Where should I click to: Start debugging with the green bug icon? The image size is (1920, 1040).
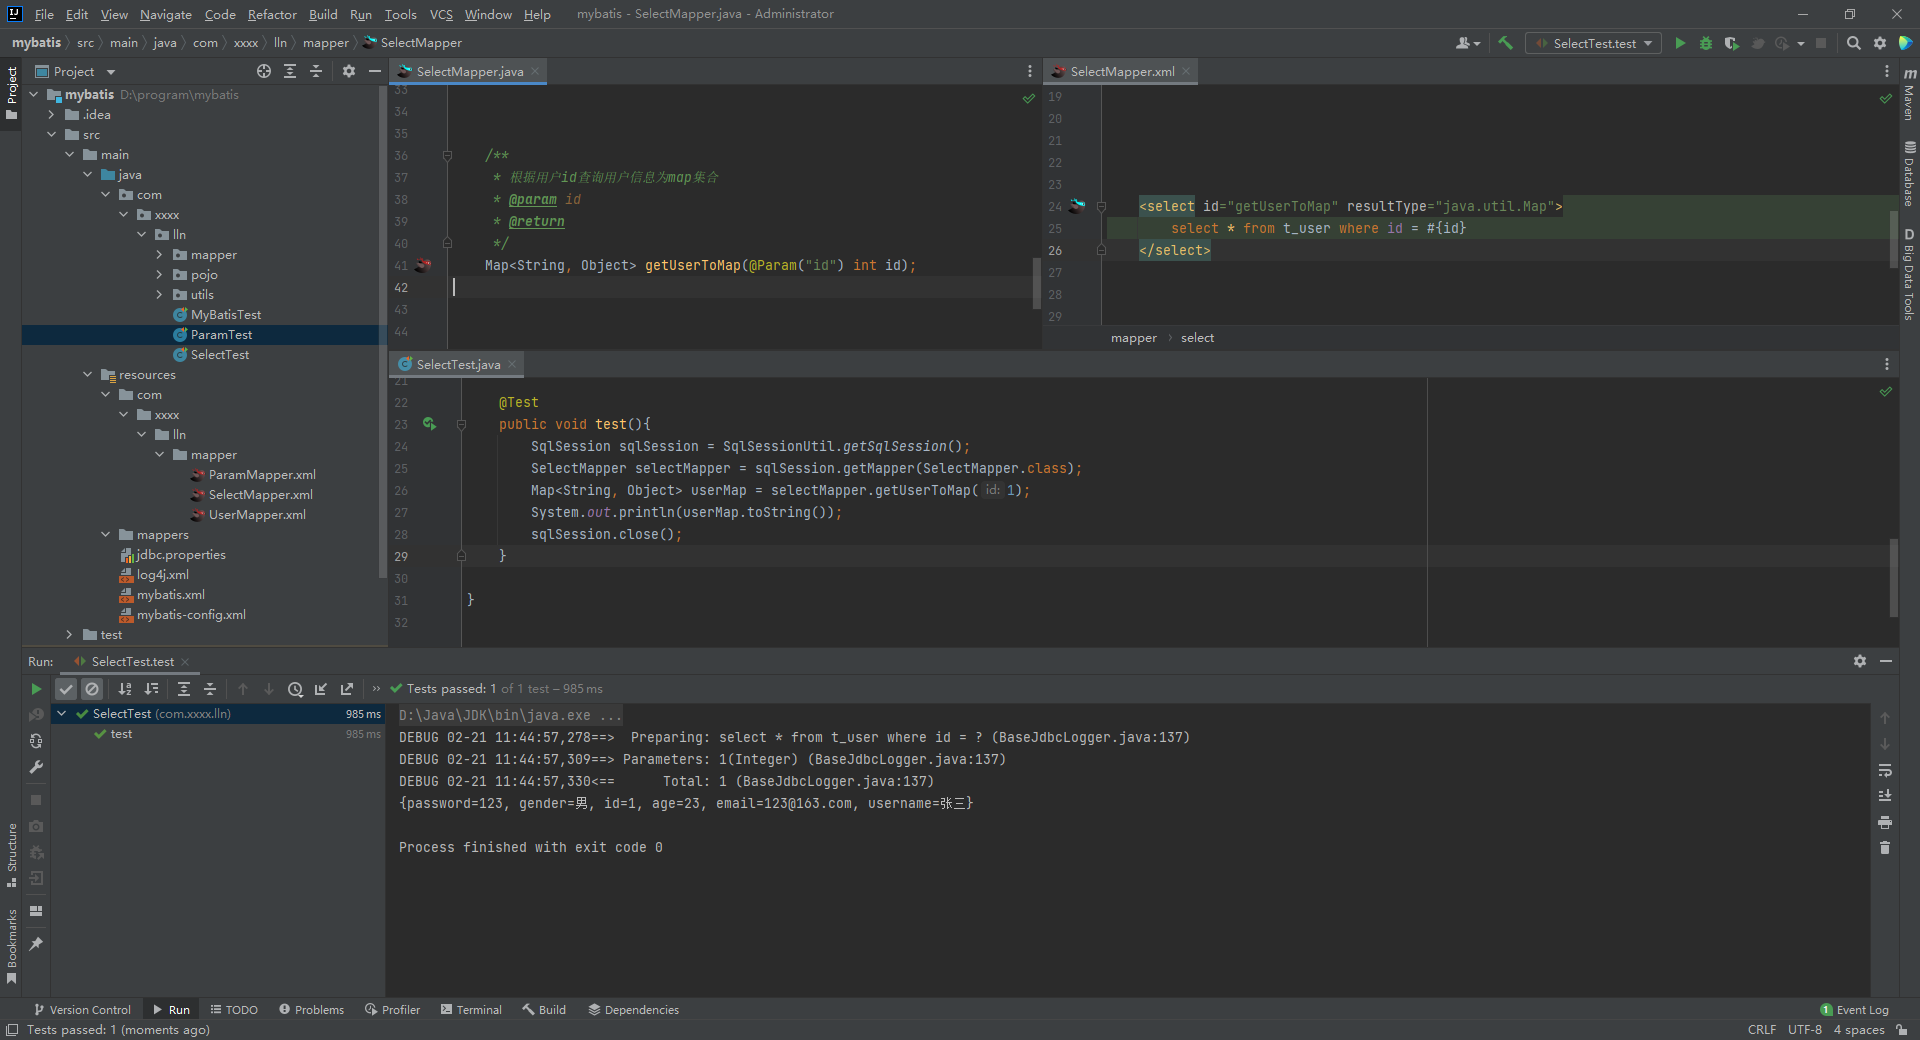click(1706, 43)
